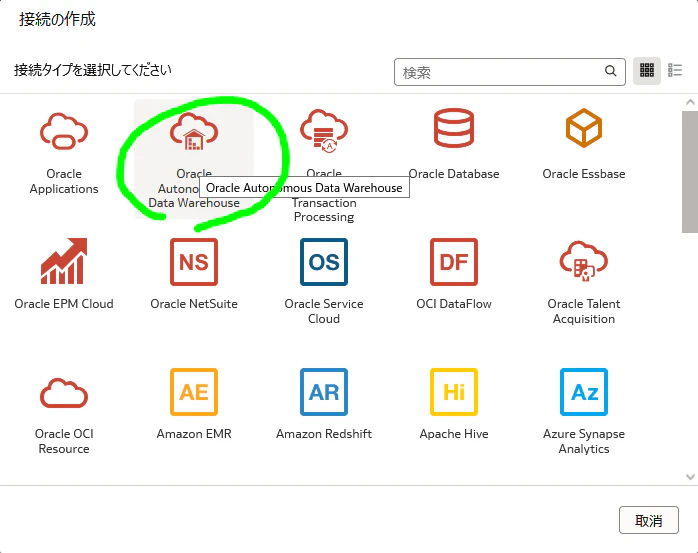The height and width of the screenshot is (553, 698).
Task: Select the Oracle NetSuite NS icon
Action: (x=194, y=262)
